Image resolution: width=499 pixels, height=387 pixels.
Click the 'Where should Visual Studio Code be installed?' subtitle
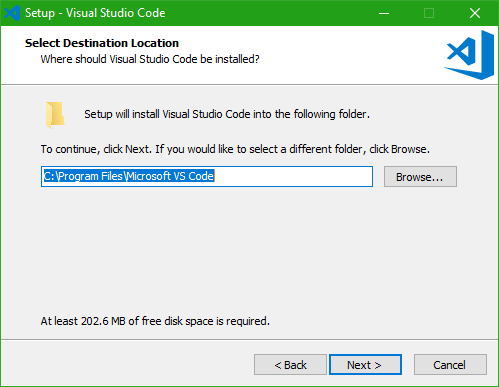[x=150, y=59]
